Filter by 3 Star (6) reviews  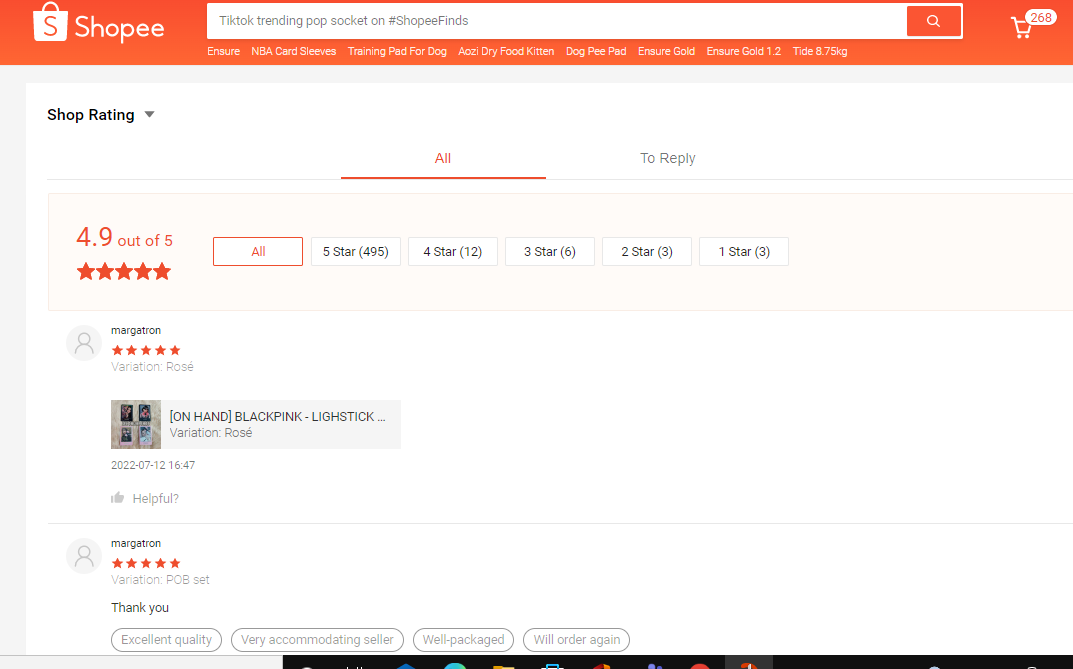[550, 252]
